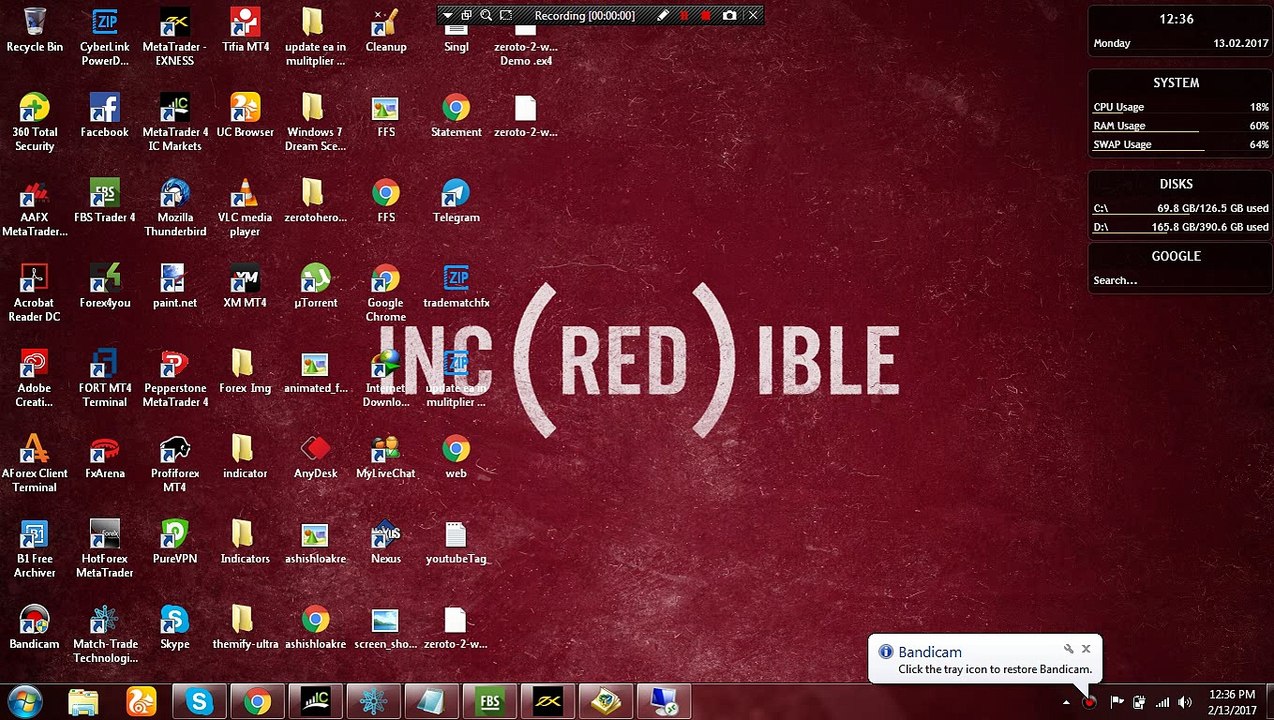Select the rectangle area icon in recording bar
This screenshot has width=1274, height=720.
coord(506,15)
